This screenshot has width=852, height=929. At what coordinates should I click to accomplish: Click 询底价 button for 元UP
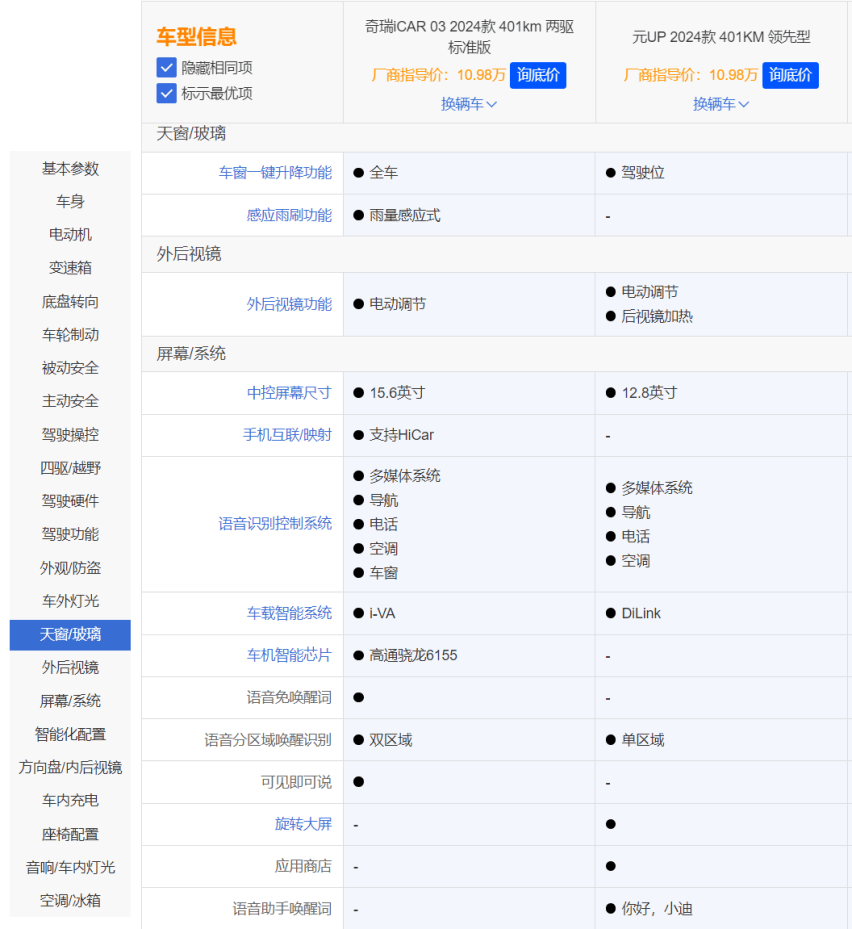tap(790, 75)
